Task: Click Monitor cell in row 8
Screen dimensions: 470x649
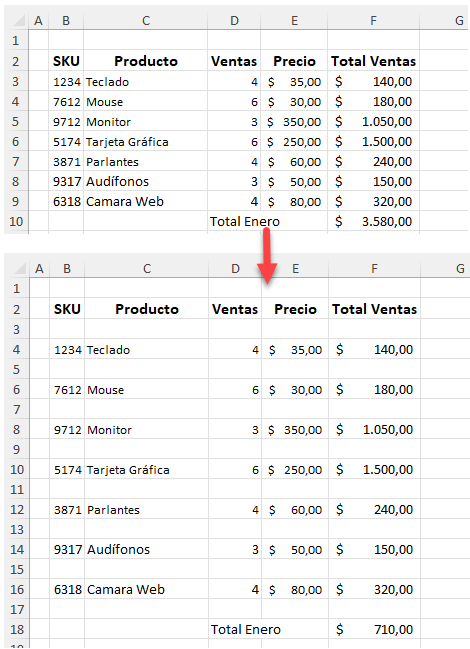Action: 146,430
